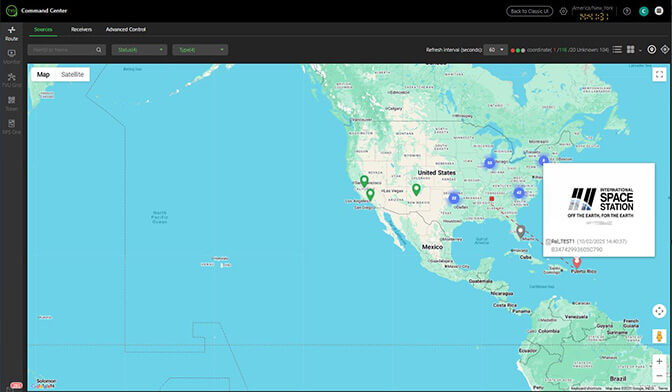This screenshot has width=672, height=392.
Task: Zoom out on the map
Action: tap(659, 376)
